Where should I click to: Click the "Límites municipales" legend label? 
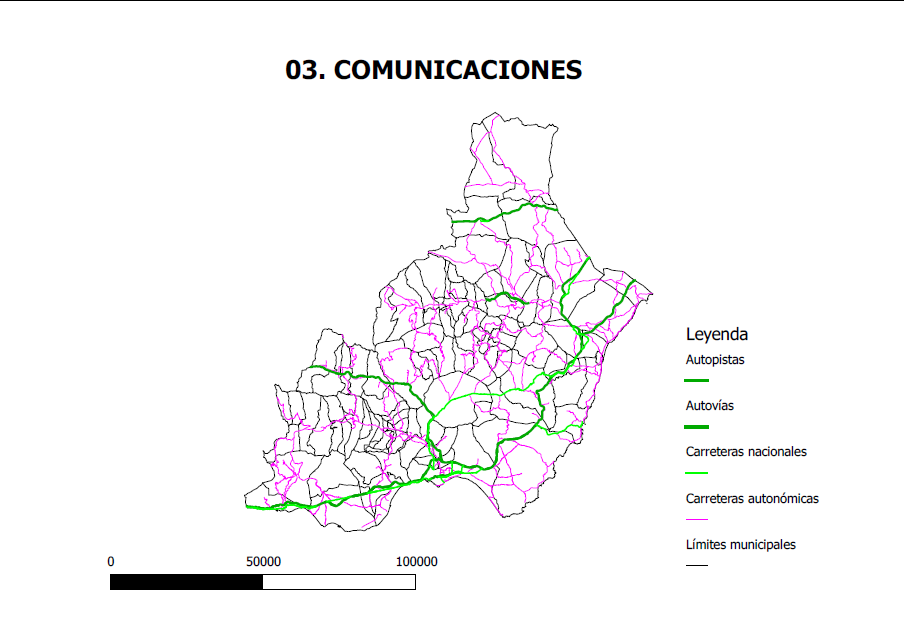click(741, 545)
